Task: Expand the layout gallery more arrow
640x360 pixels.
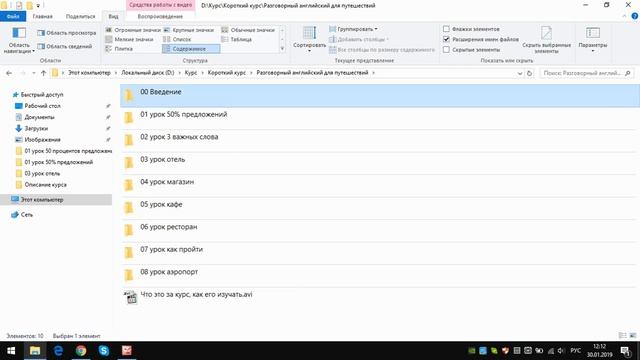Action: pos(282,49)
